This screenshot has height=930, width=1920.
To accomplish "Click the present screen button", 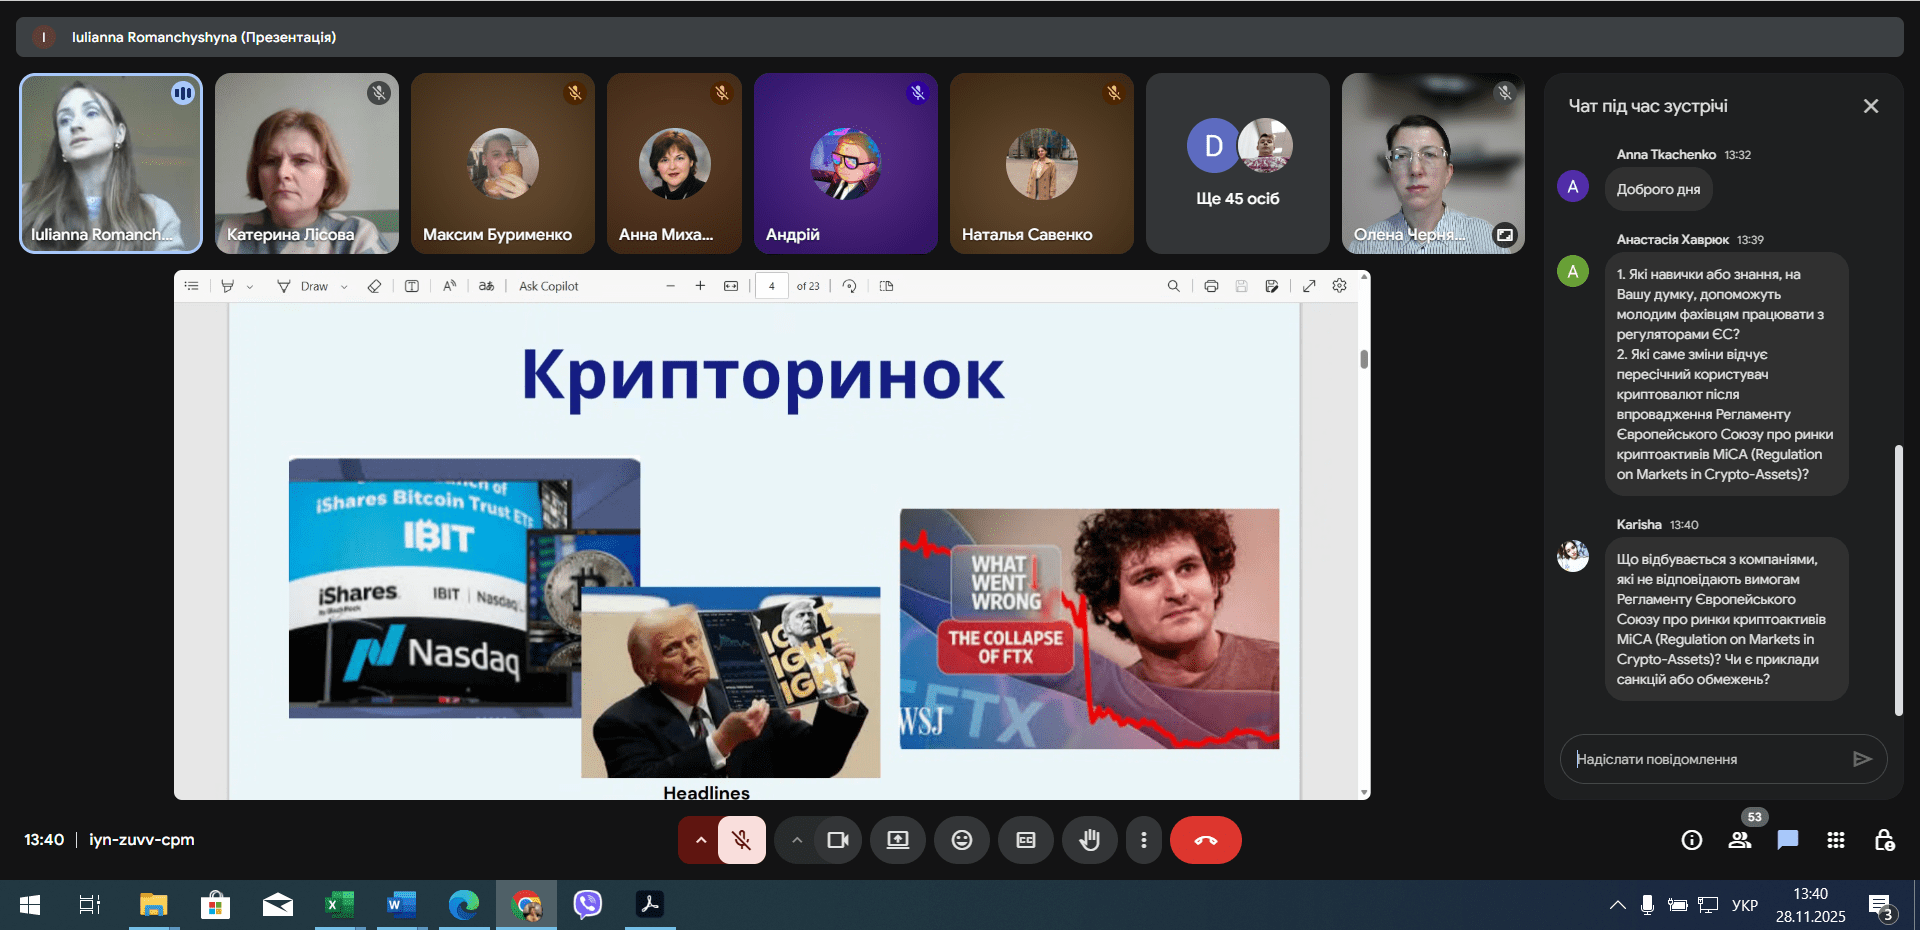I will pos(897,840).
